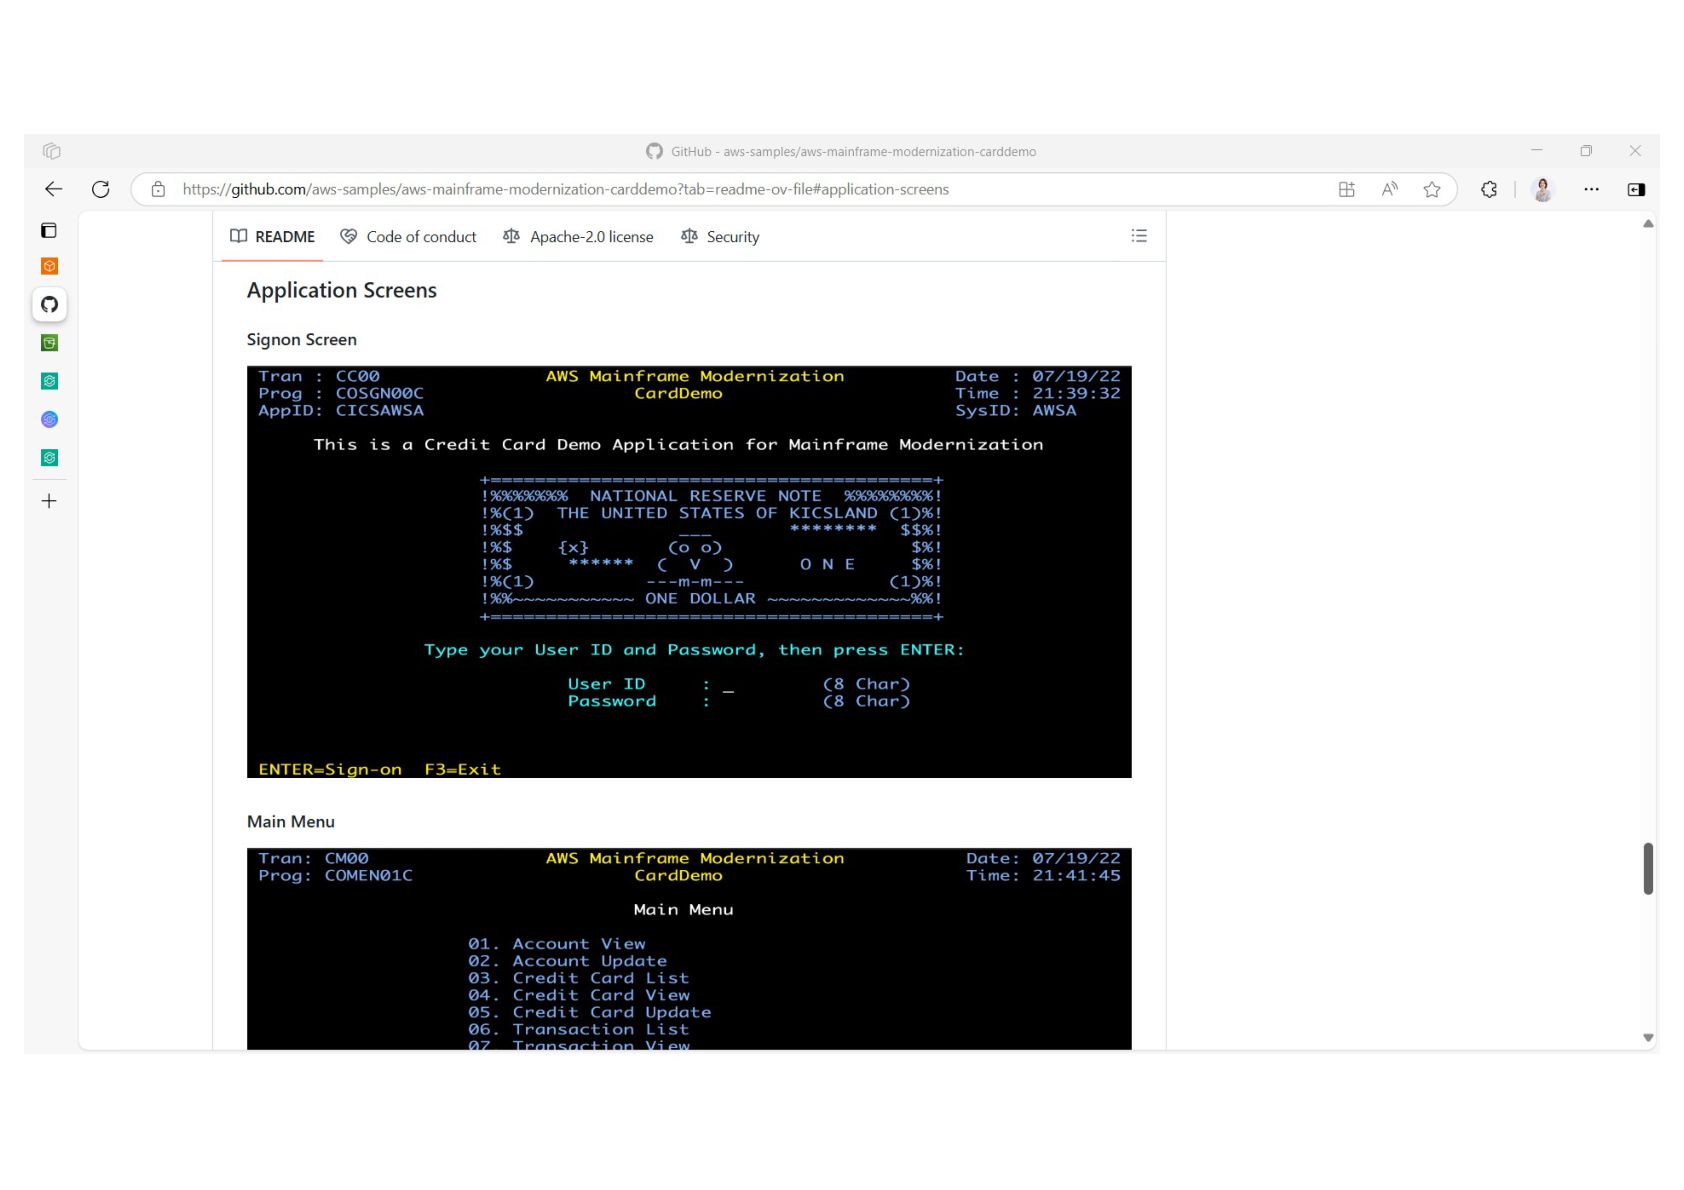1684x1190 pixels.
Task: View site information lock icon
Action: tap(158, 189)
